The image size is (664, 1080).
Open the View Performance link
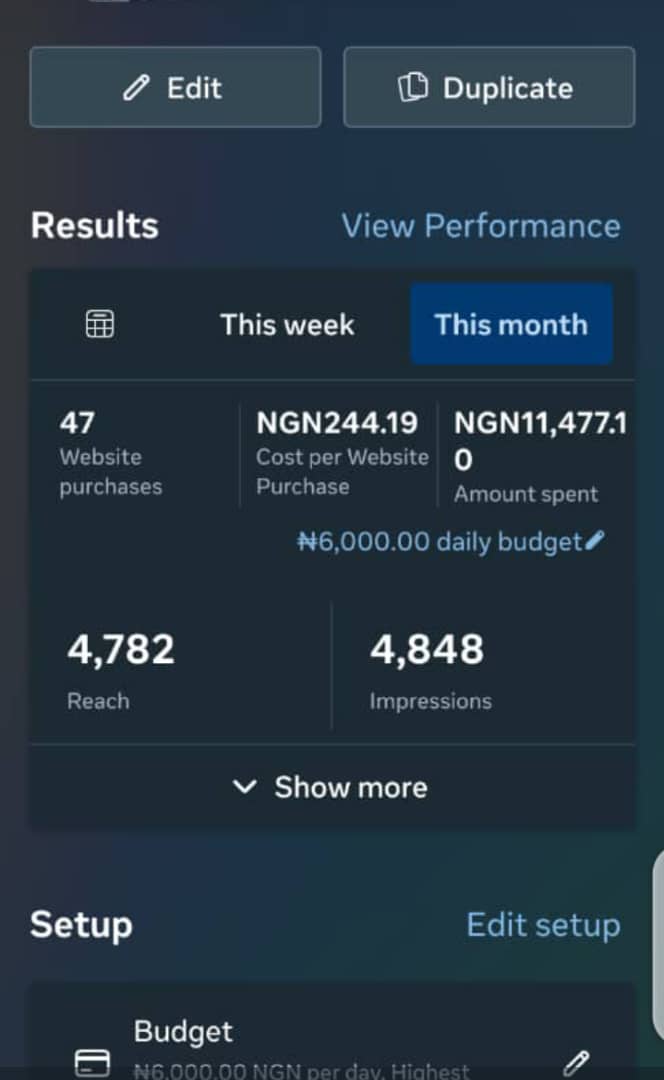click(481, 226)
